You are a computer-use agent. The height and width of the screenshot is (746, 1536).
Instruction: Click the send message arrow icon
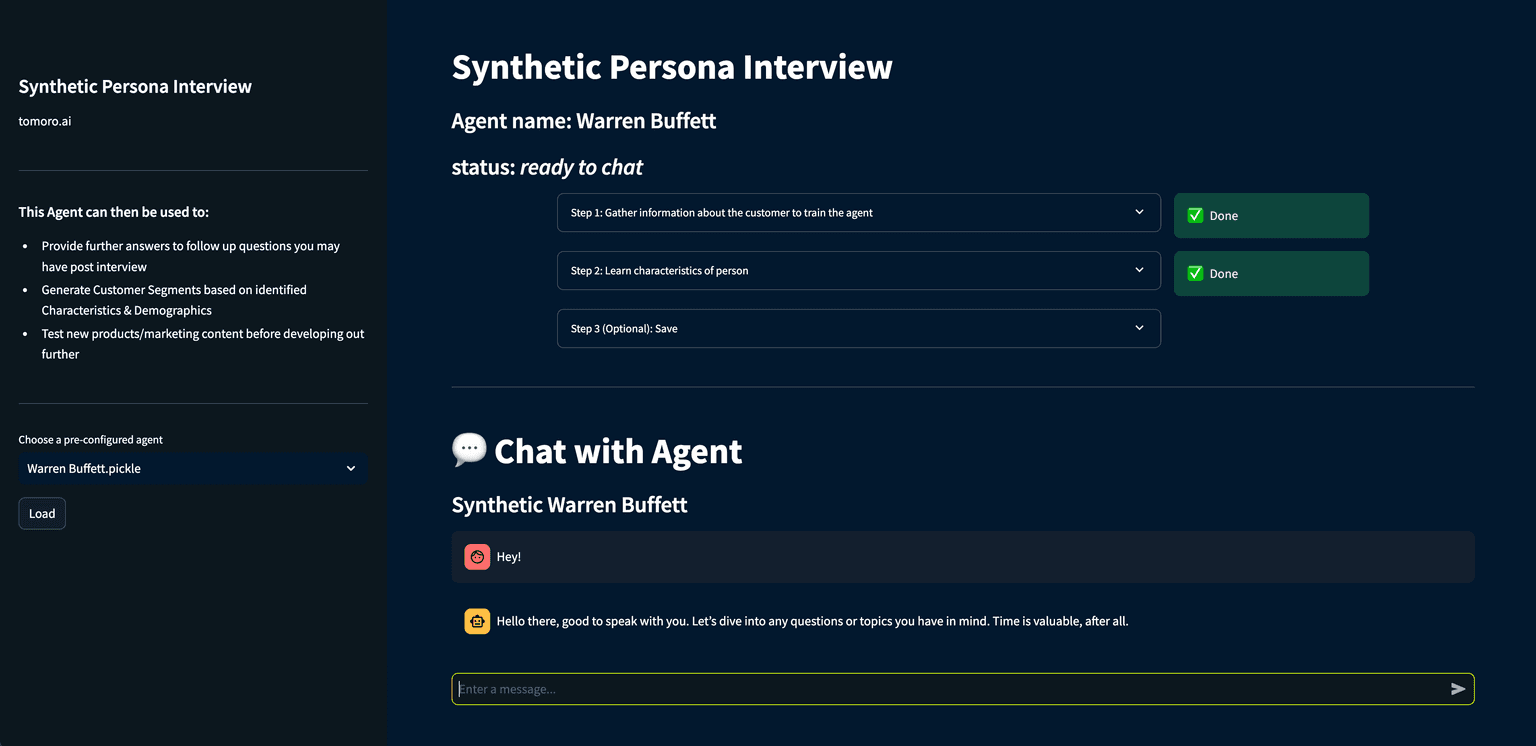point(1458,689)
